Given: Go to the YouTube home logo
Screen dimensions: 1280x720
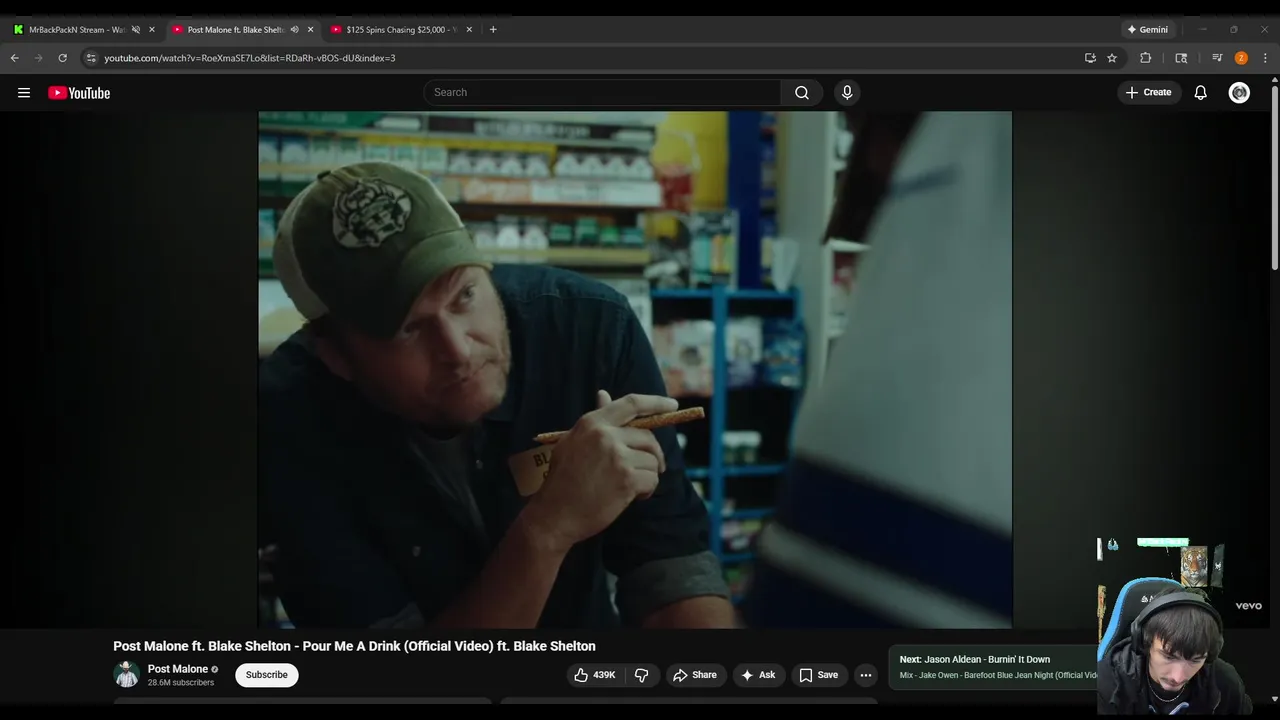Looking at the screenshot, I should pyautogui.click(x=79, y=93).
